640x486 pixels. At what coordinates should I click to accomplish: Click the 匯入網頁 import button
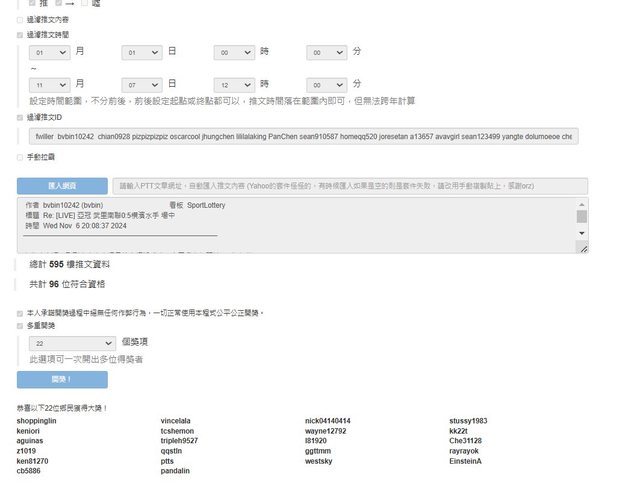(x=62, y=186)
